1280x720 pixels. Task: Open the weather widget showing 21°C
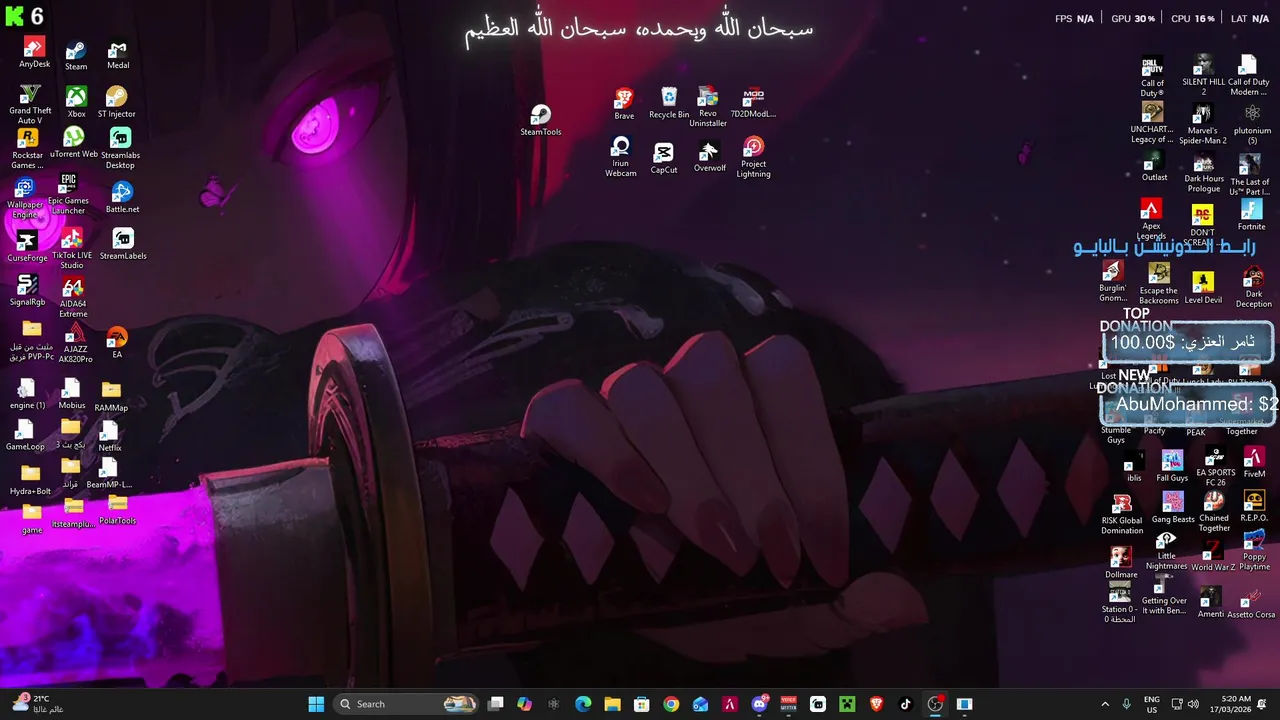(x=38, y=704)
